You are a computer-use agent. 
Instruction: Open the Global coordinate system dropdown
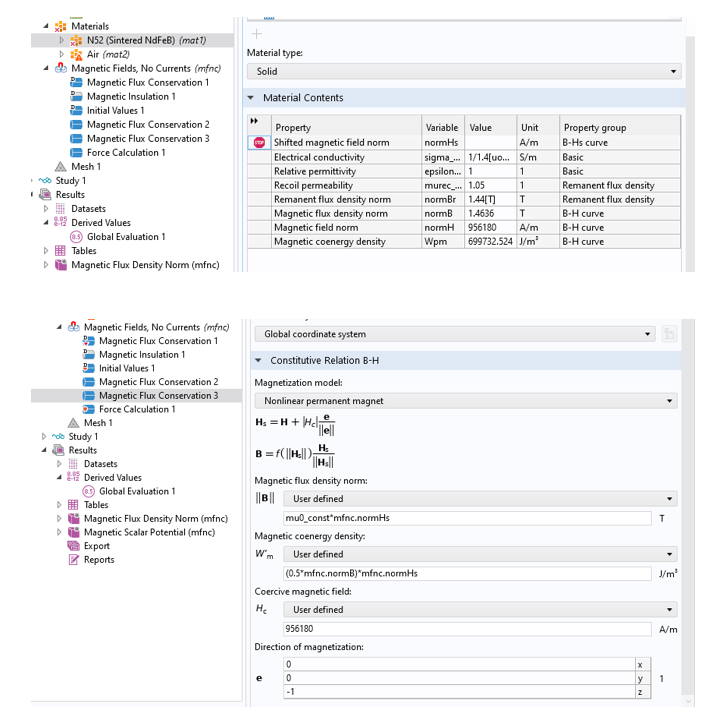pyautogui.click(x=456, y=334)
